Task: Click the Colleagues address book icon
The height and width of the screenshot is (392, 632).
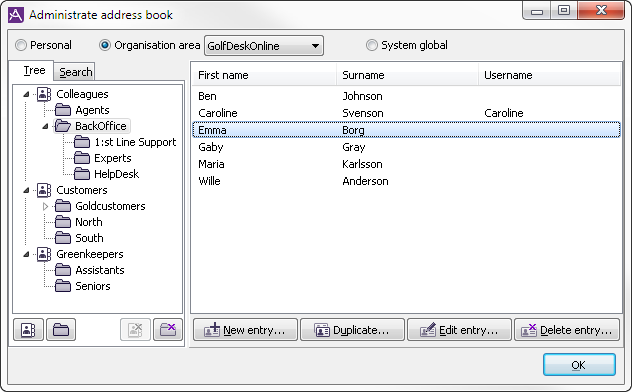Action: pos(44,94)
